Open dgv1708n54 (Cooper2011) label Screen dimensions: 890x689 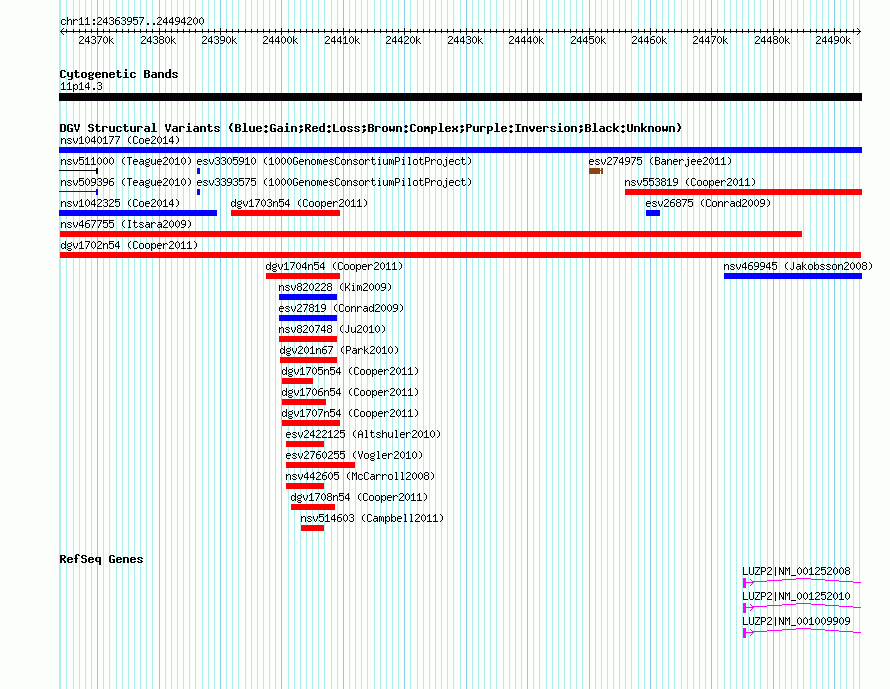pyautogui.click(x=359, y=497)
